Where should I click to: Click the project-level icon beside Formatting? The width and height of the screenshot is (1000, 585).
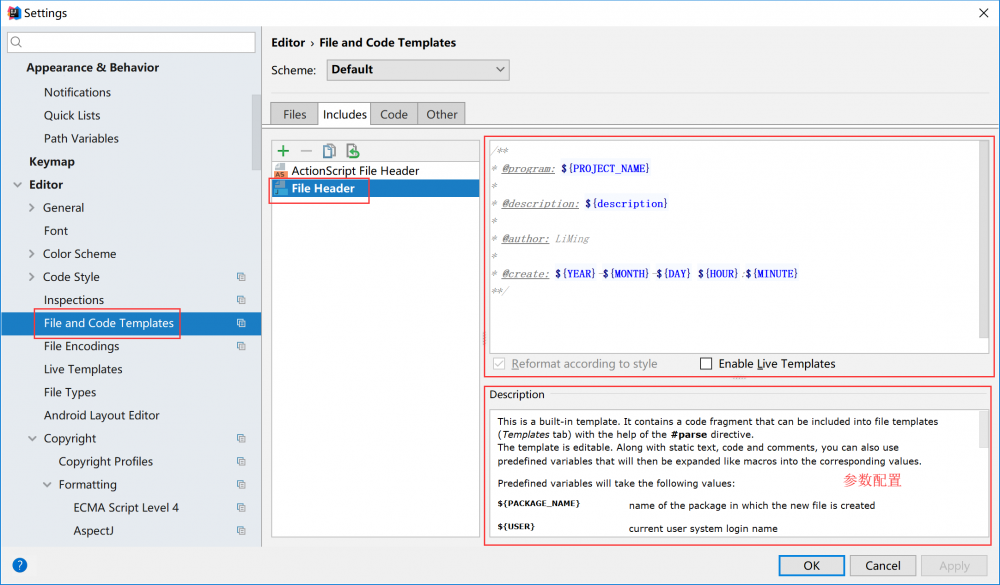241,484
